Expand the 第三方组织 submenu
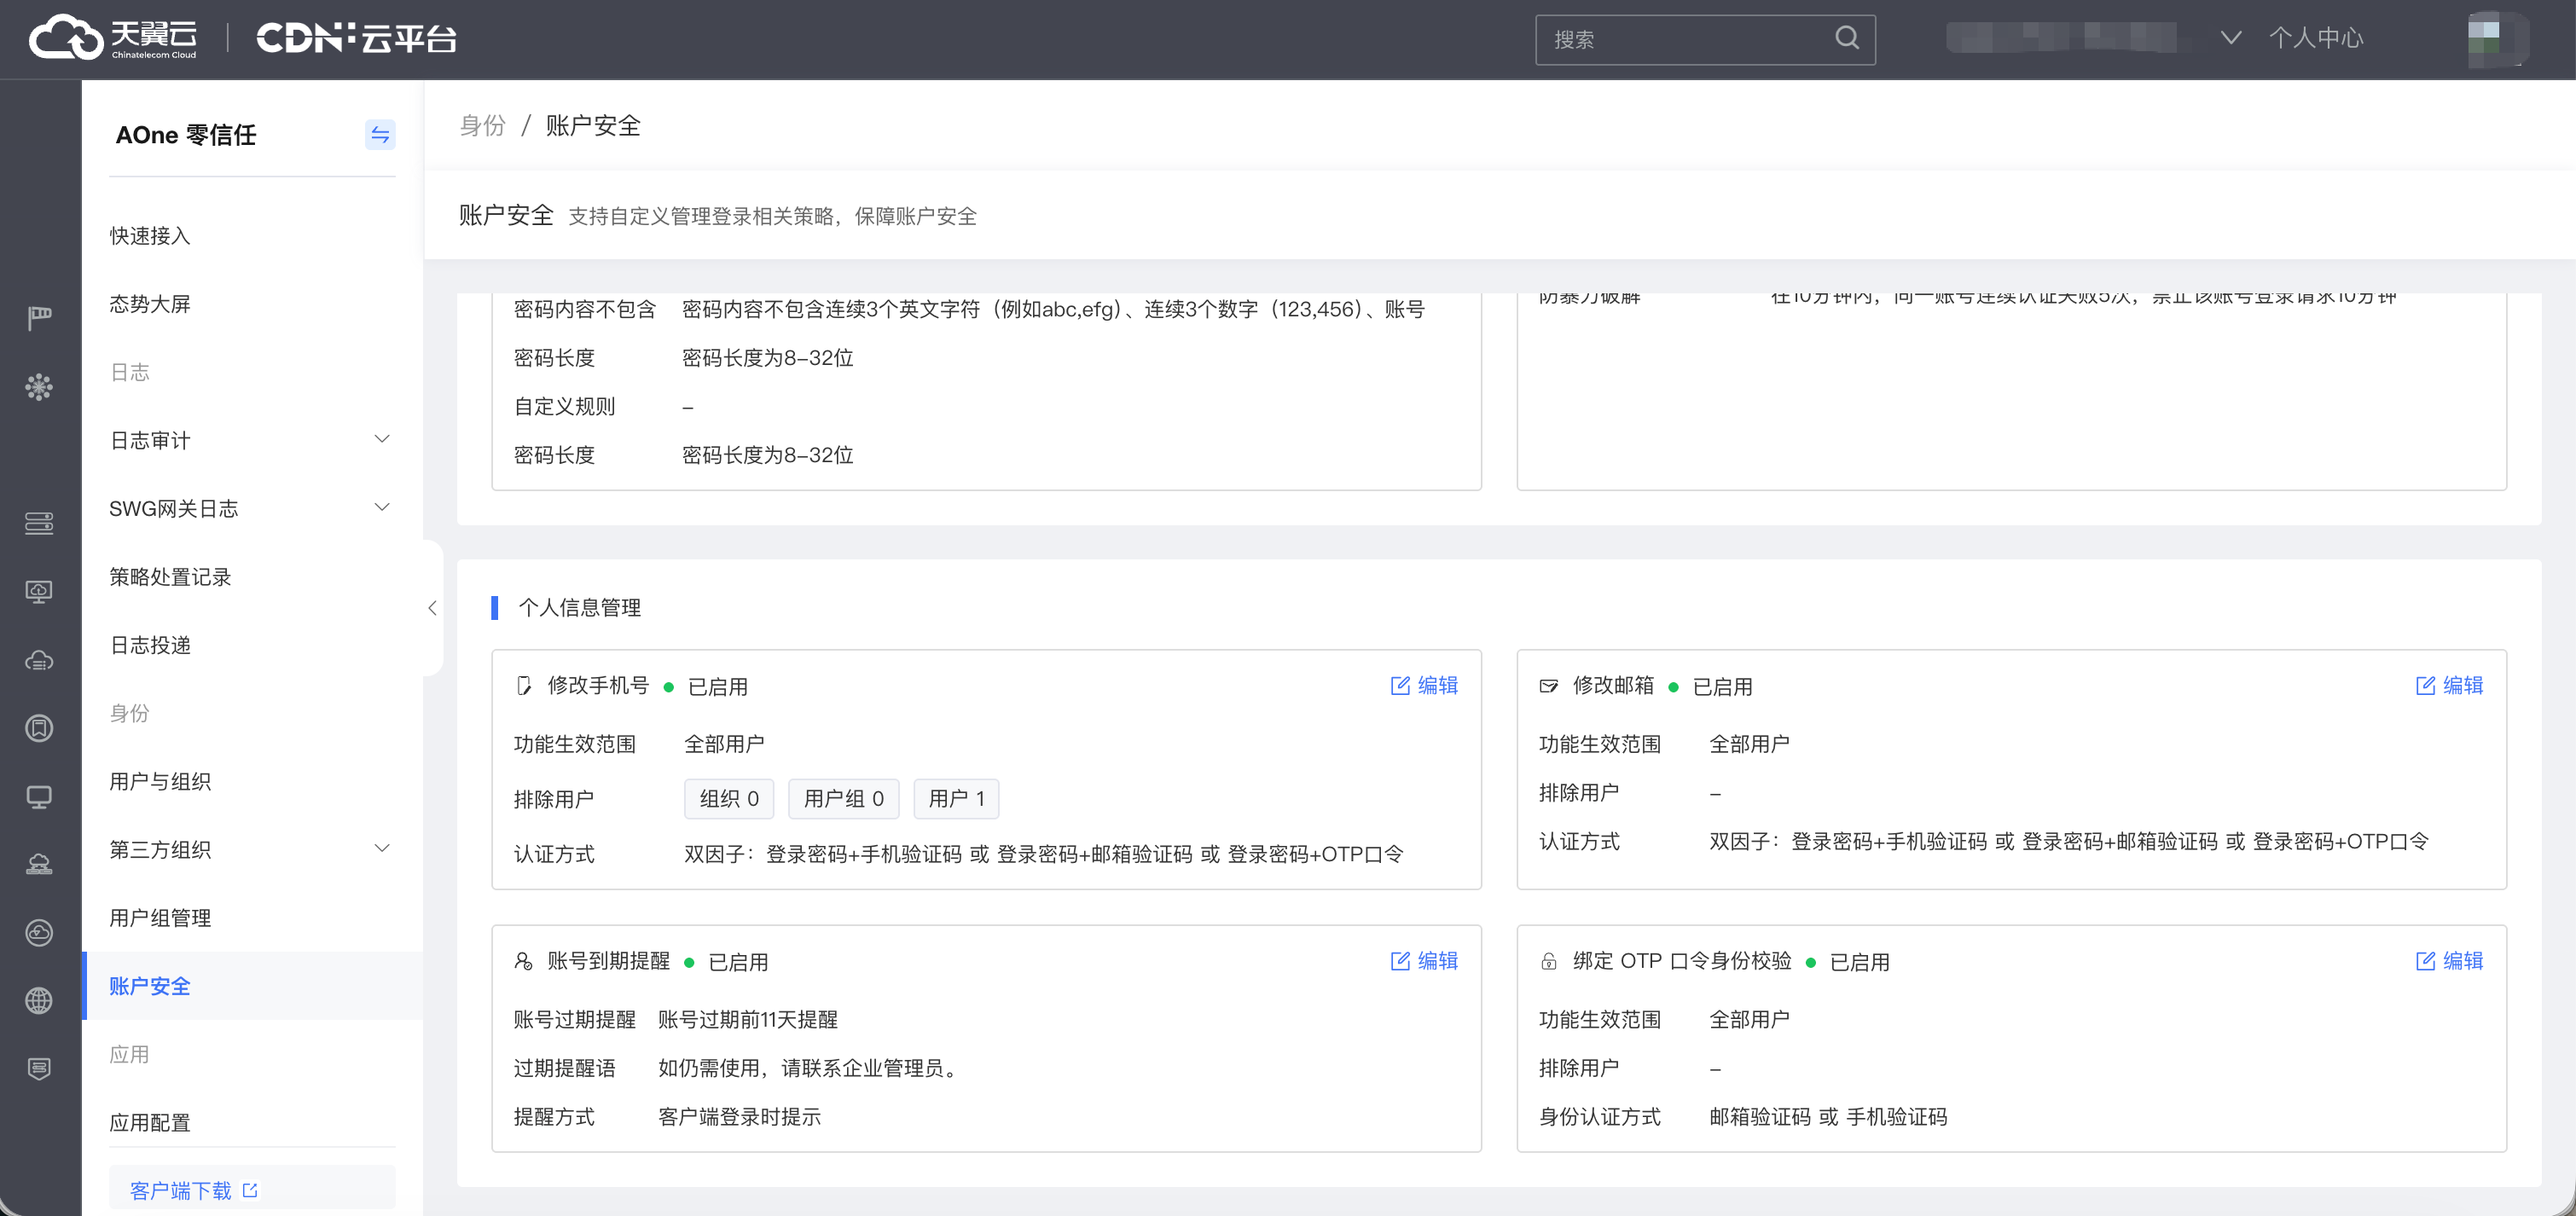Screen dimensions: 2576x1216 pyautogui.click(x=381, y=848)
